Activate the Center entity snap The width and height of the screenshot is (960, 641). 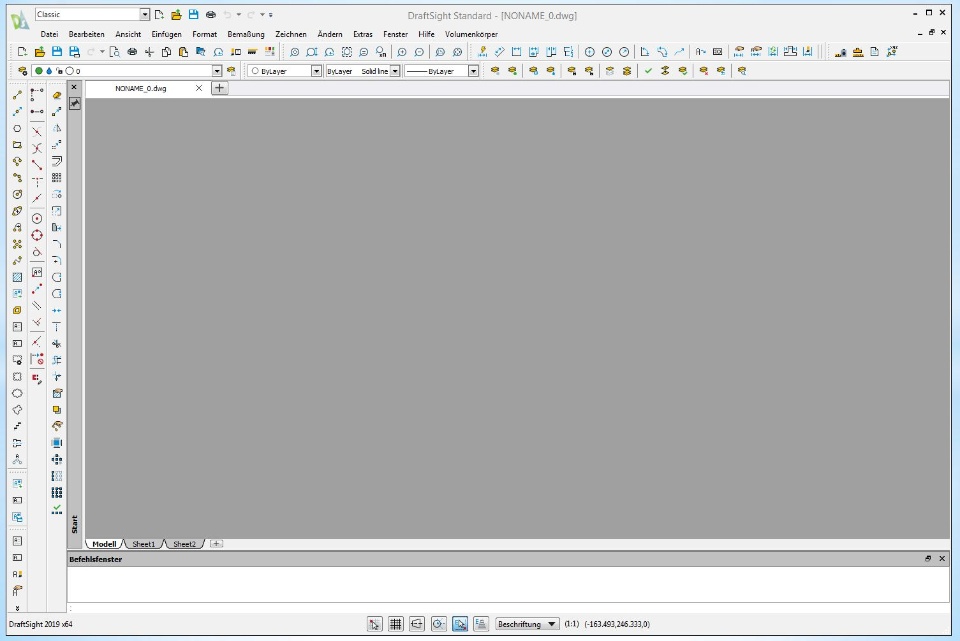[37, 219]
